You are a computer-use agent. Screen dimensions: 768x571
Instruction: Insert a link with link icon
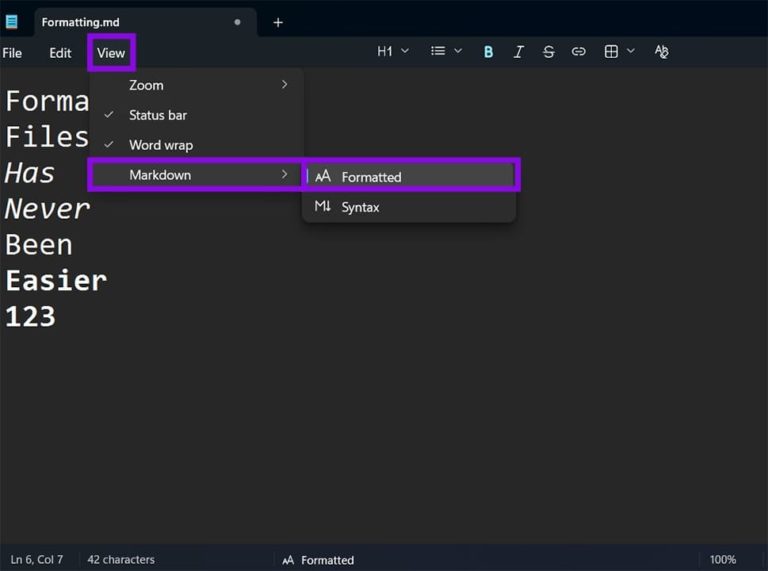pos(578,51)
